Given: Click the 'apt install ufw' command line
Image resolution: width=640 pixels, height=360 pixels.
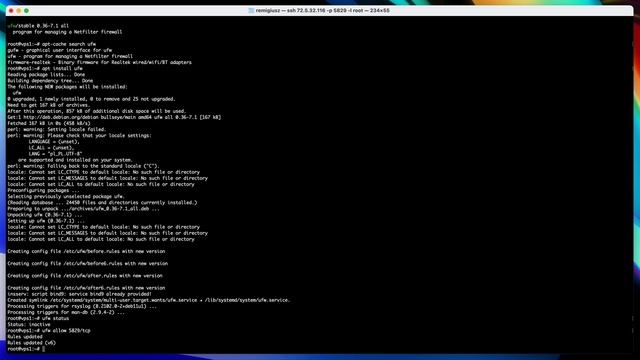Looking at the screenshot, I should coord(45,69).
